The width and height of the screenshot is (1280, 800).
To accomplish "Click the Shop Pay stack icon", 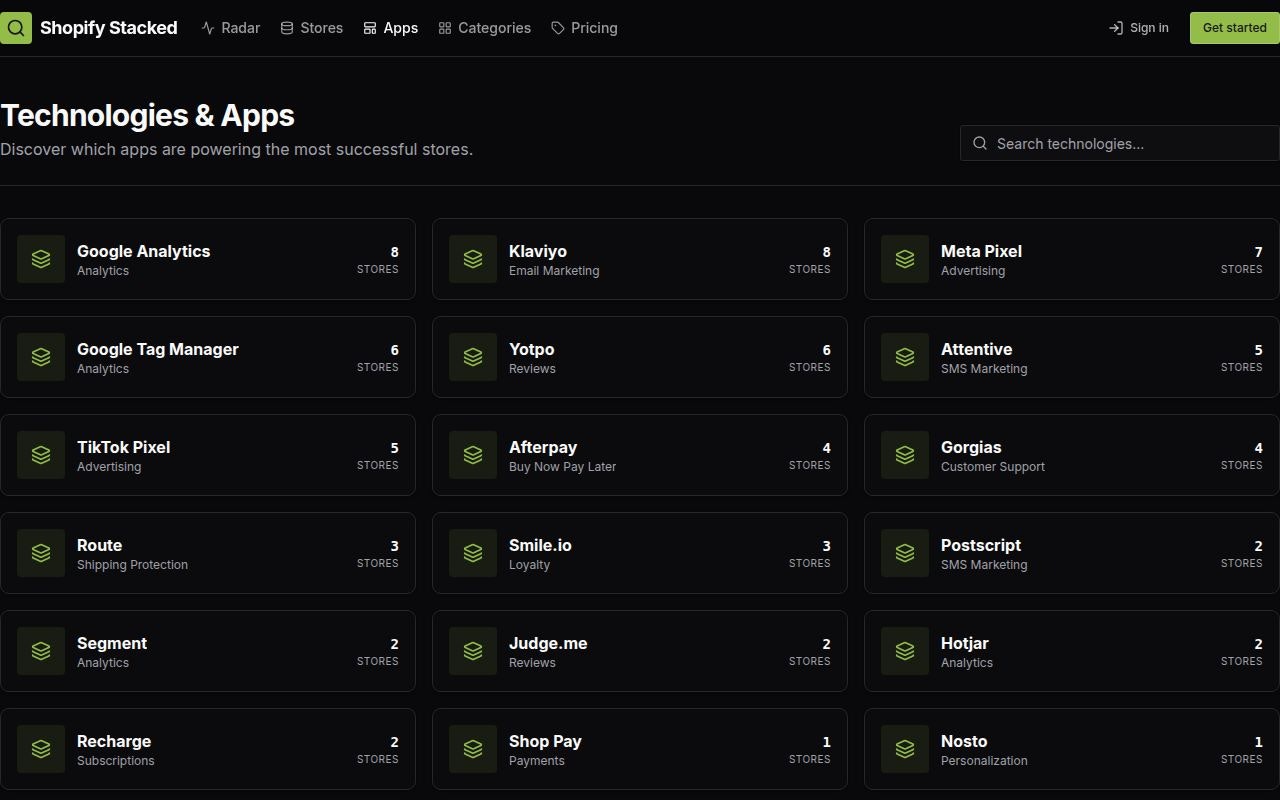I will coord(473,749).
